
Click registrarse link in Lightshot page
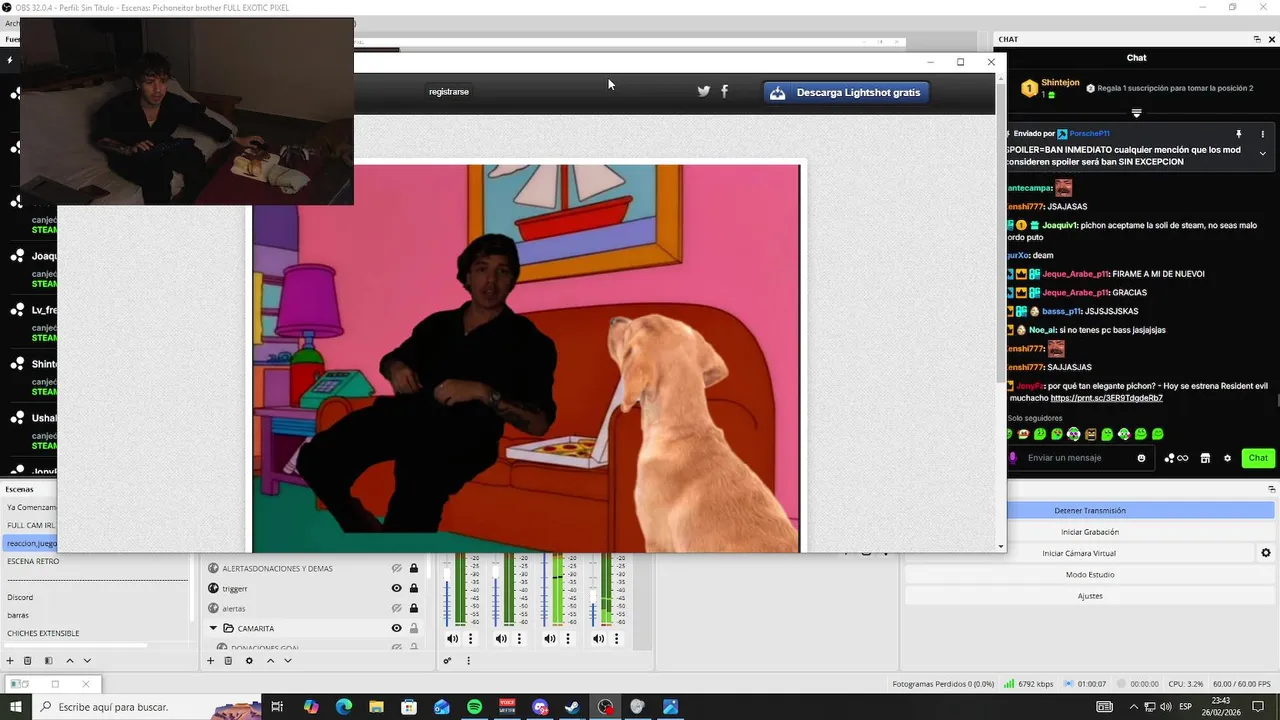pyautogui.click(x=449, y=91)
